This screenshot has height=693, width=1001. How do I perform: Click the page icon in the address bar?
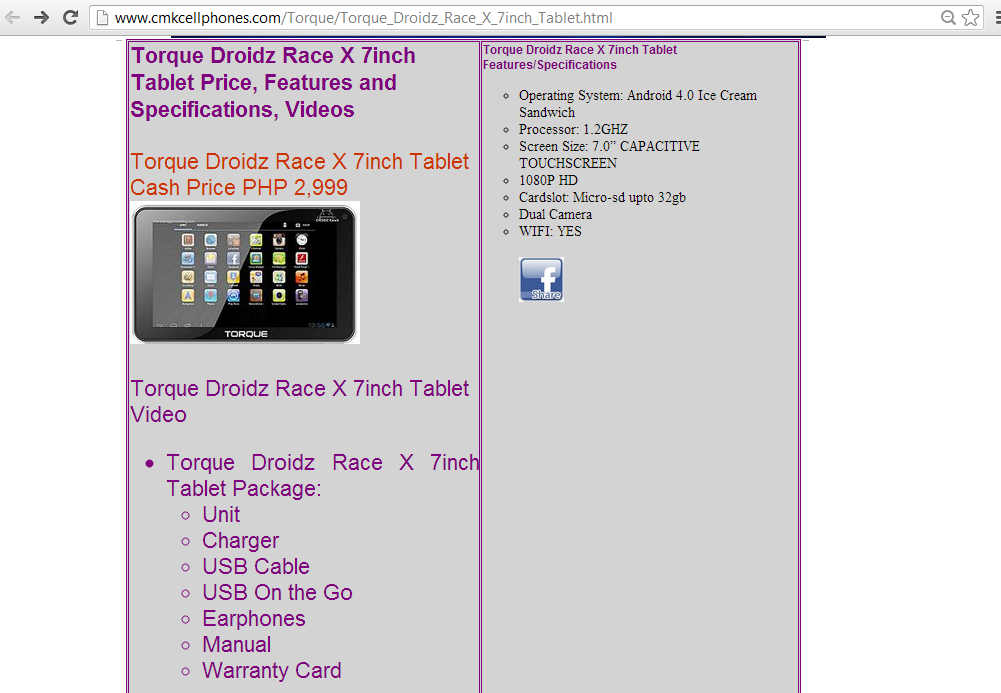102,18
